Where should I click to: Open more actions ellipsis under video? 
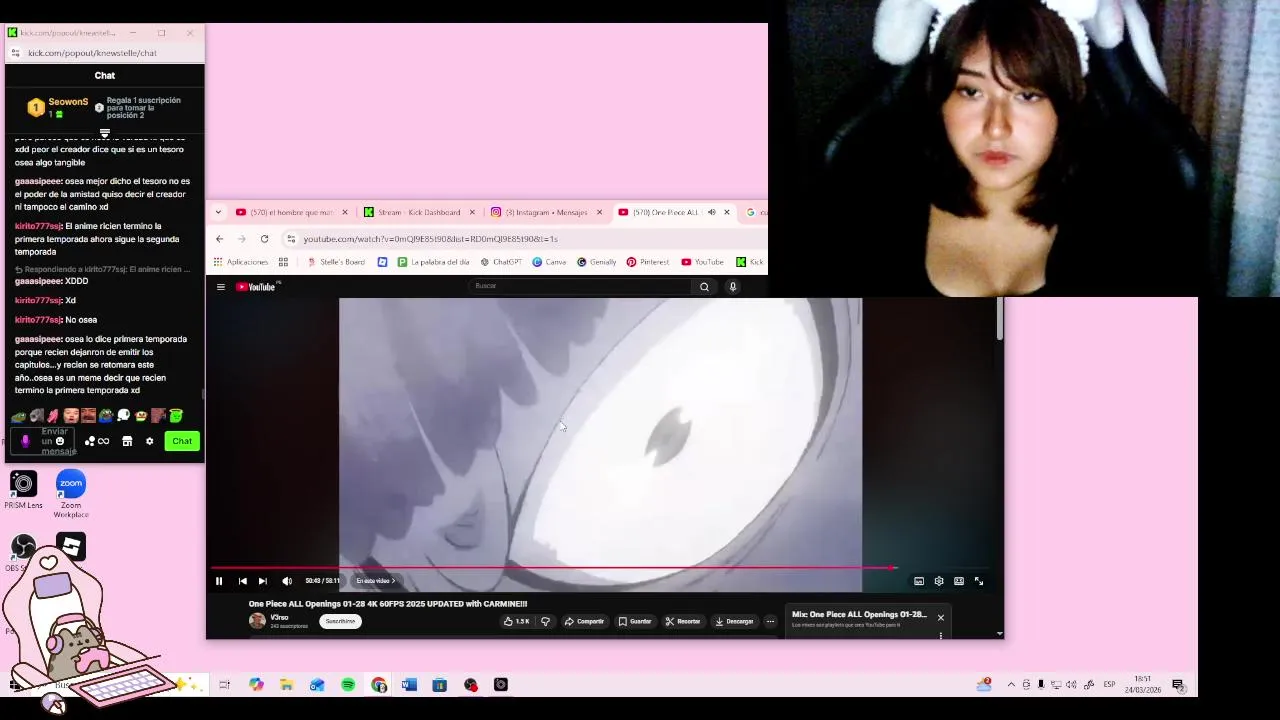pos(770,621)
